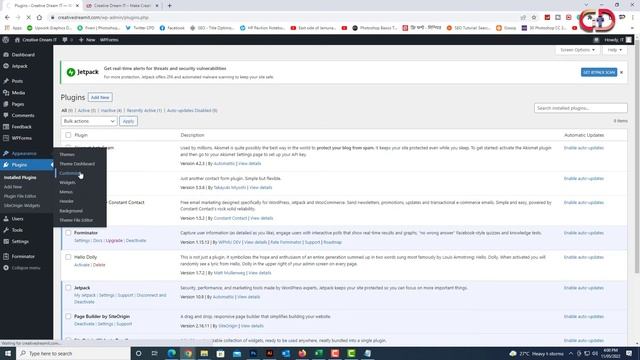This screenshot has width=640, height=360.
Task: Open Photoshop from the taskbar
Action: [x=253, y=353]
